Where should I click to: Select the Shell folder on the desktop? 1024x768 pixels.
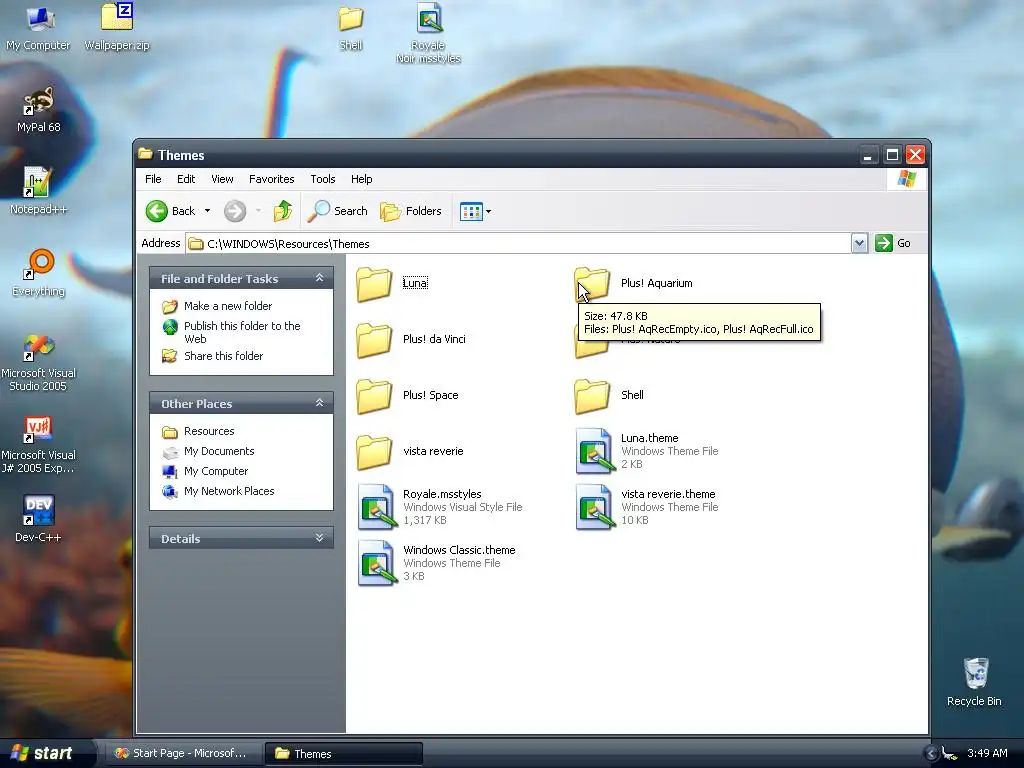351,28
